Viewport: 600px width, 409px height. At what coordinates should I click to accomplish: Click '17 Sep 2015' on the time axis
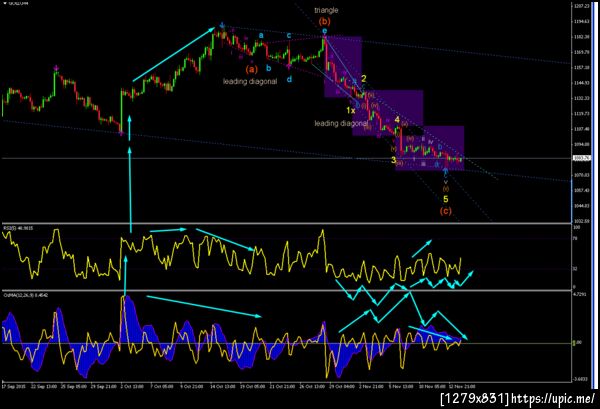(x=14, y=386)
